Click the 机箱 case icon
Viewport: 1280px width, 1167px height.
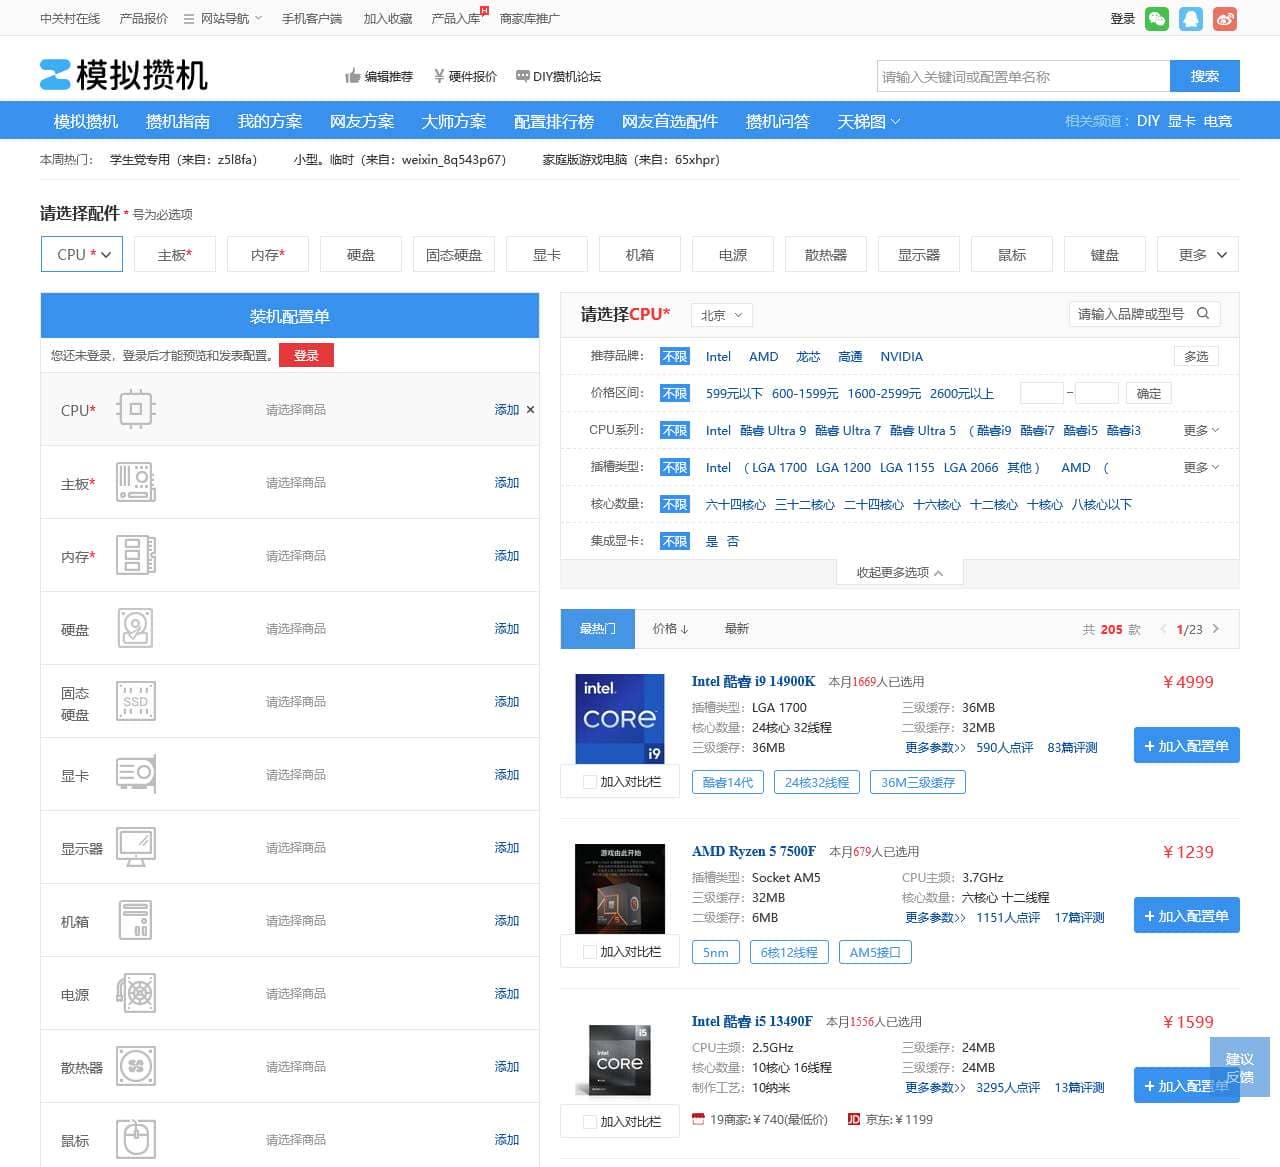click(x=136, y=920)
